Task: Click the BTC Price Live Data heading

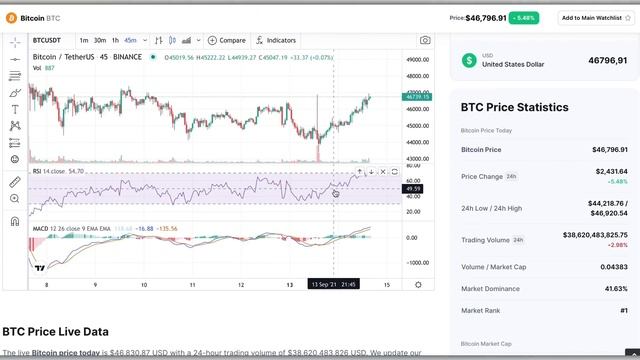Action: (x=56, y=331)
